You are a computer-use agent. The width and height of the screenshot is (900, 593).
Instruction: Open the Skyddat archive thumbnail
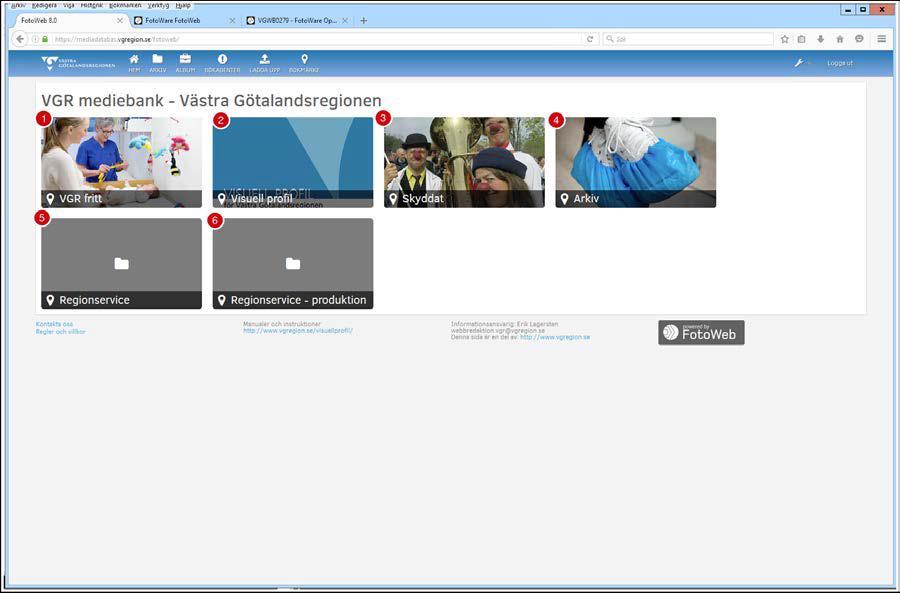pyautogui.click(x=464, y=162)
